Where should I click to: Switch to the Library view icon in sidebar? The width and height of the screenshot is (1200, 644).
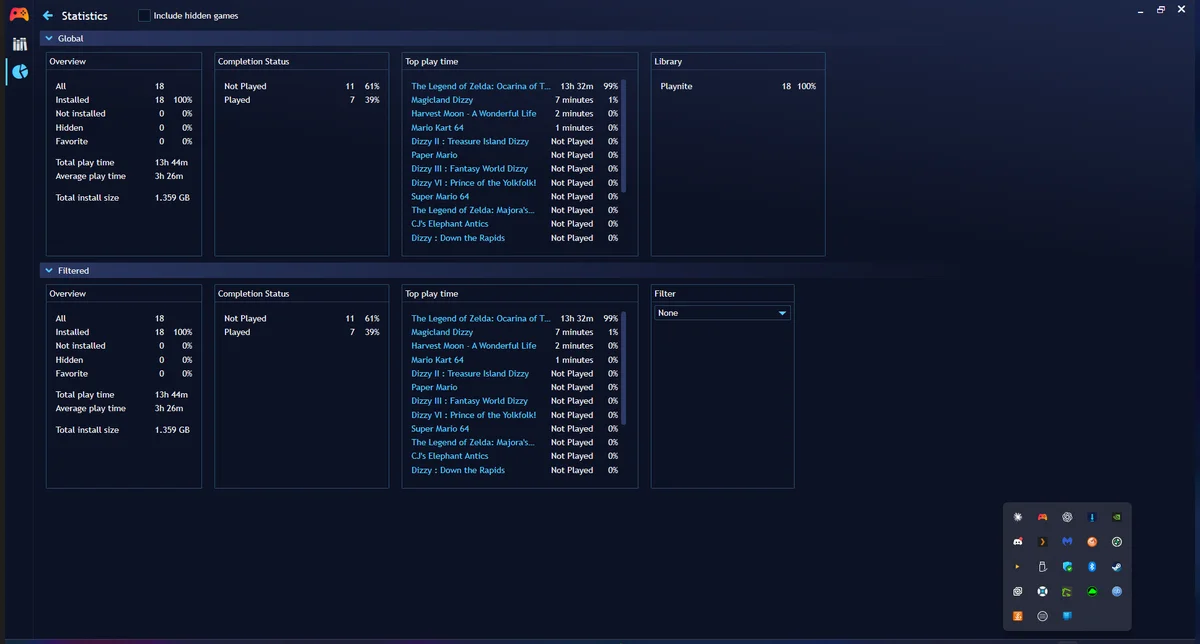(19, 44)
